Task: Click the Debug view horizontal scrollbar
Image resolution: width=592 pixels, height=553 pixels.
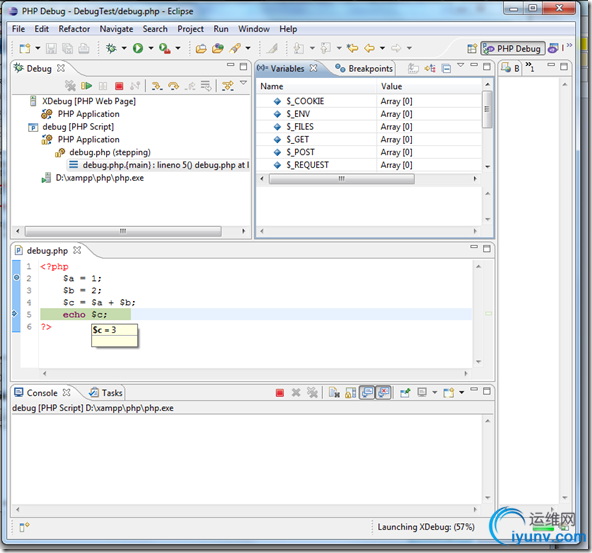Action: pos(123,231)
